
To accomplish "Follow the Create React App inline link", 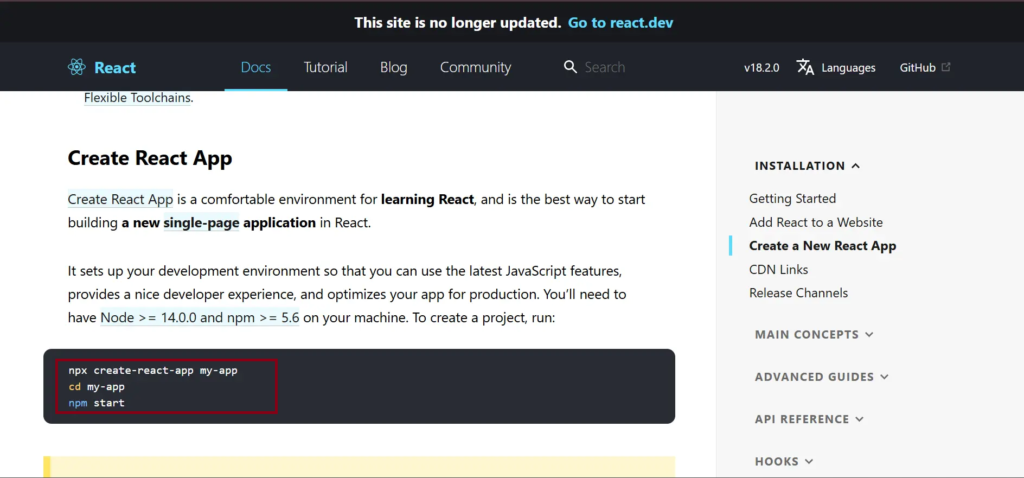I will pyautogui.click(x=120, y=199).
